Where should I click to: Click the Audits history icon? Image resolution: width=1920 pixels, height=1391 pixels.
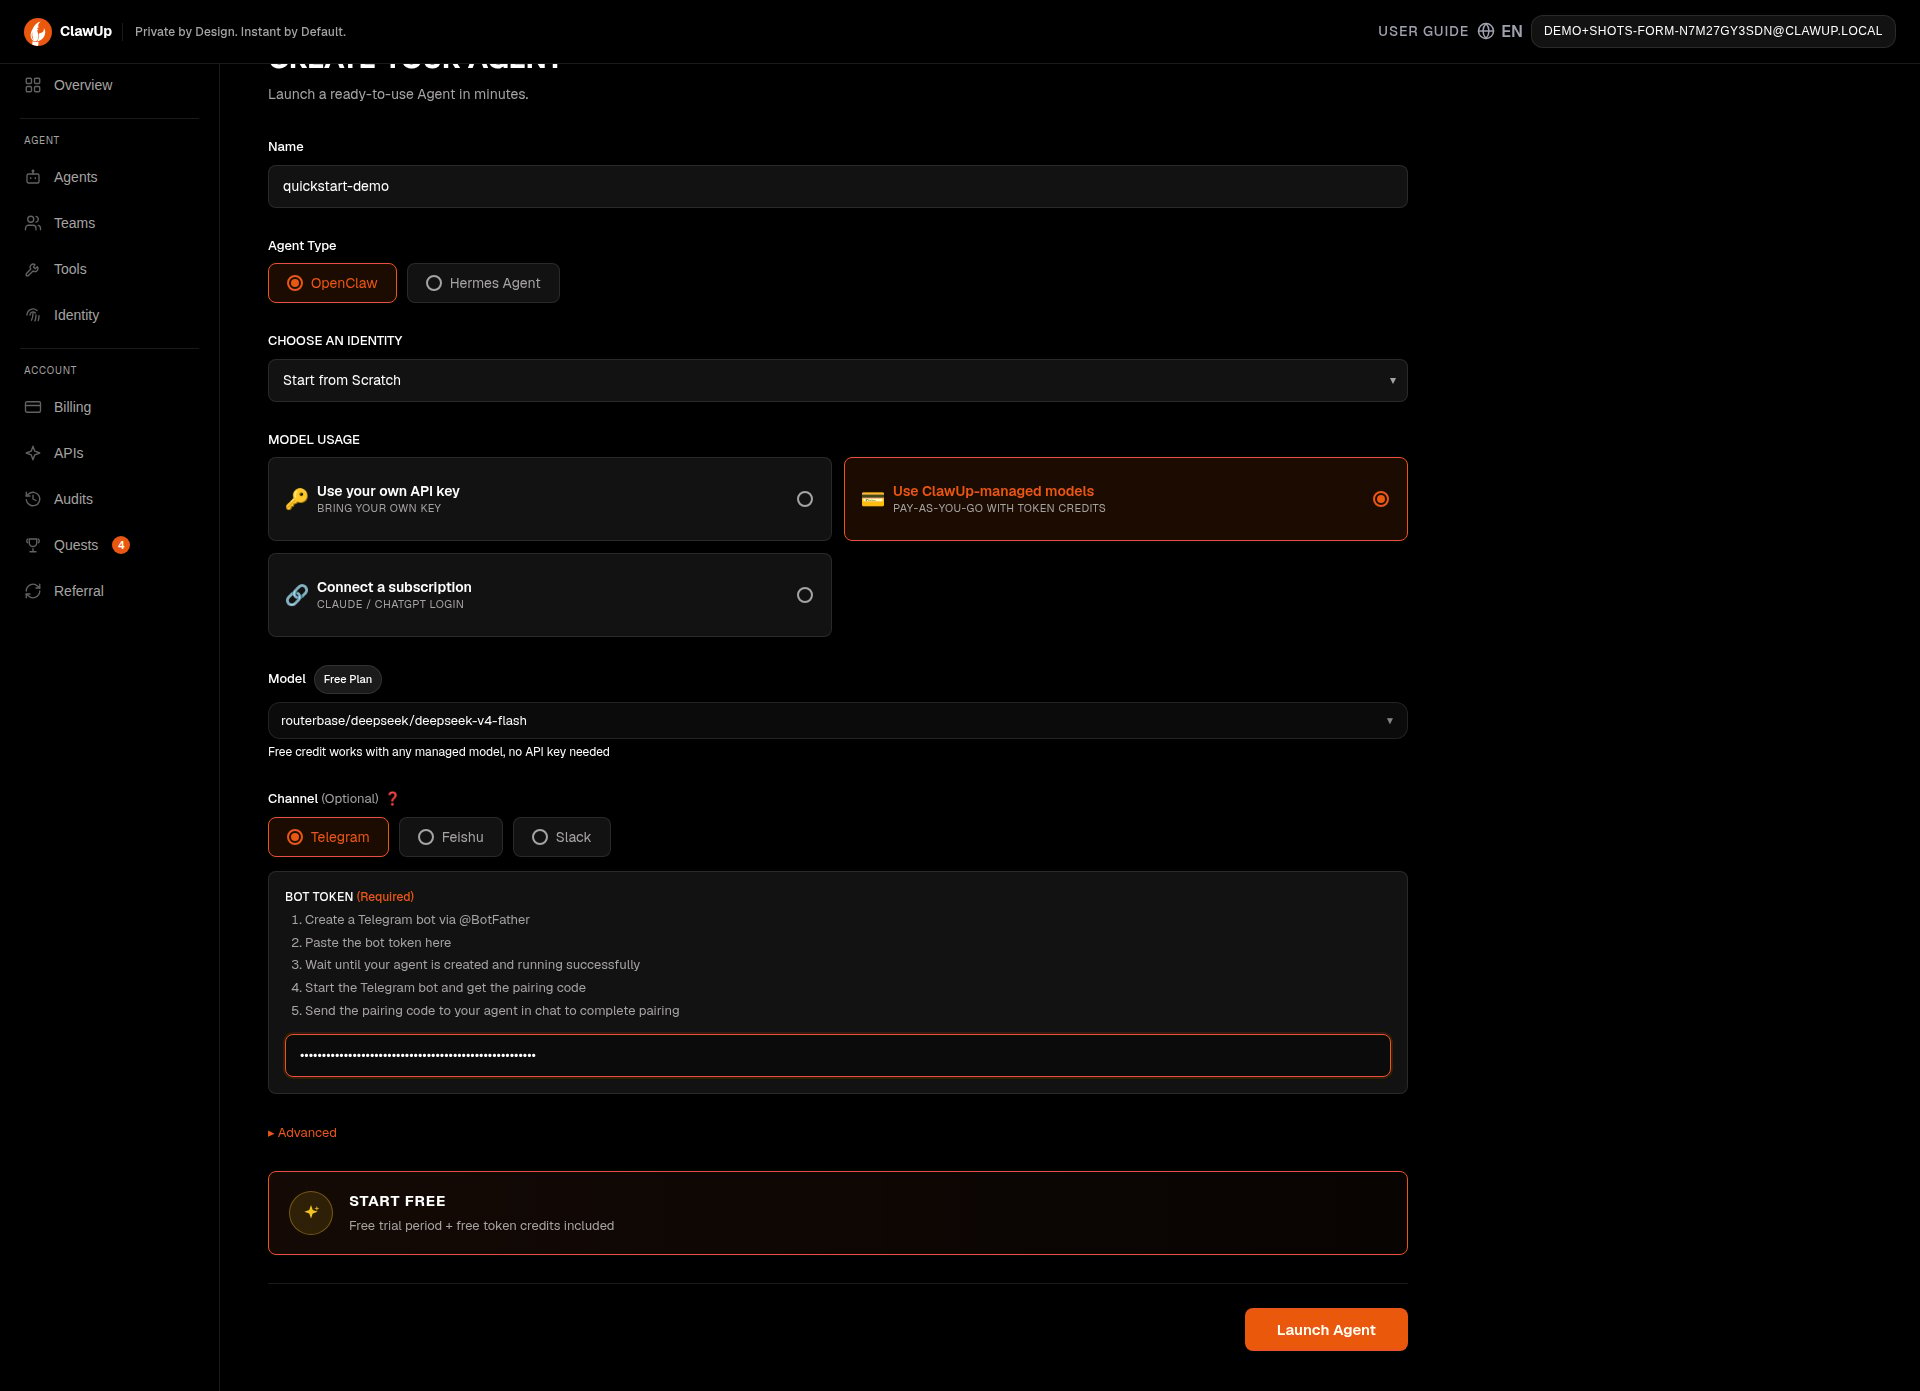[x=33, y=499]
